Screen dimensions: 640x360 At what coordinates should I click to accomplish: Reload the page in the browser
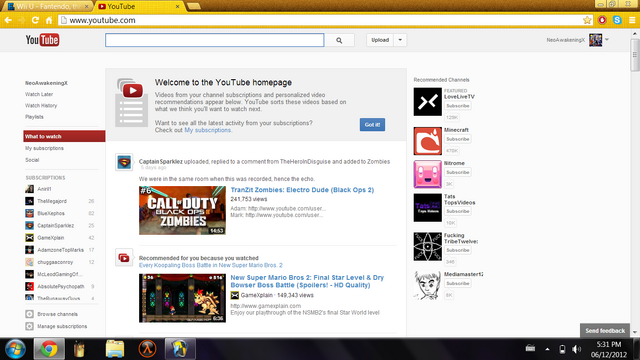(x=35, y=20)
